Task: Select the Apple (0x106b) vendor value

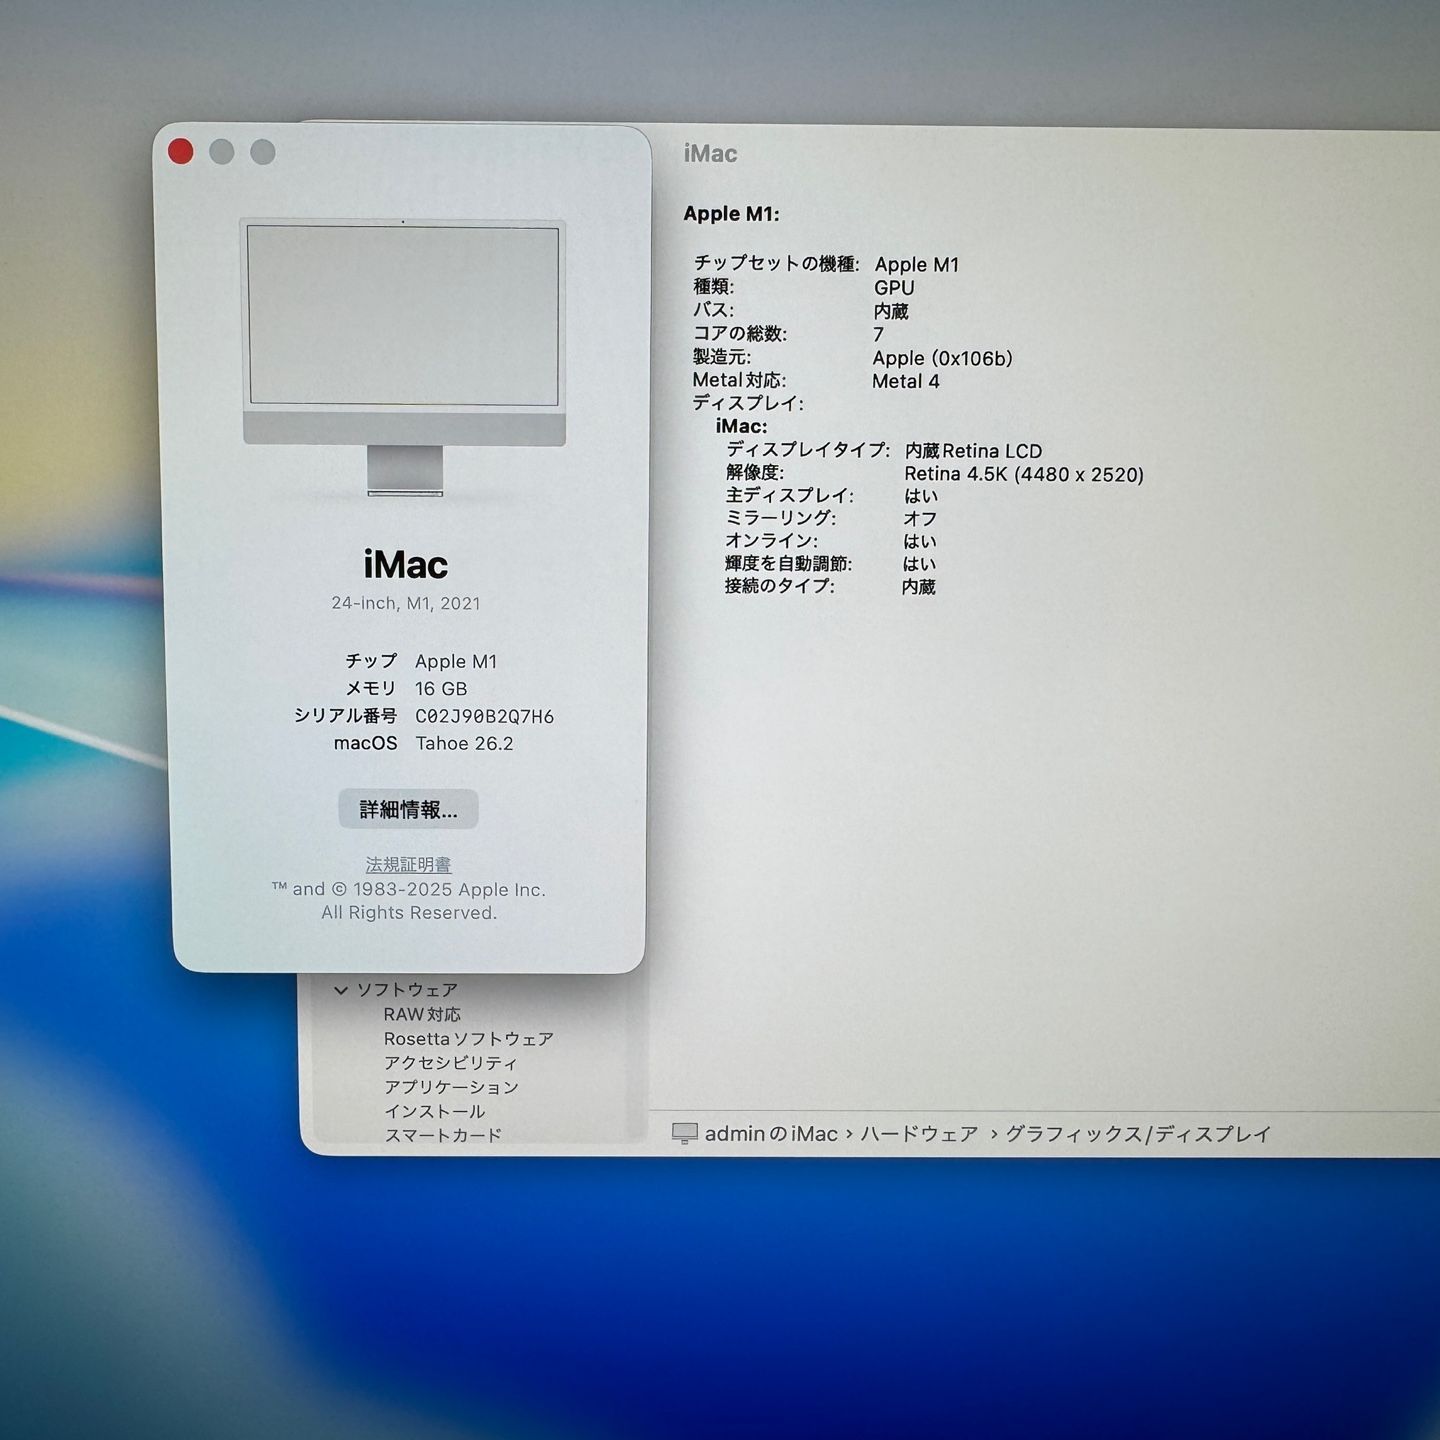Action: pyautogui.click(x=942, y=358)
